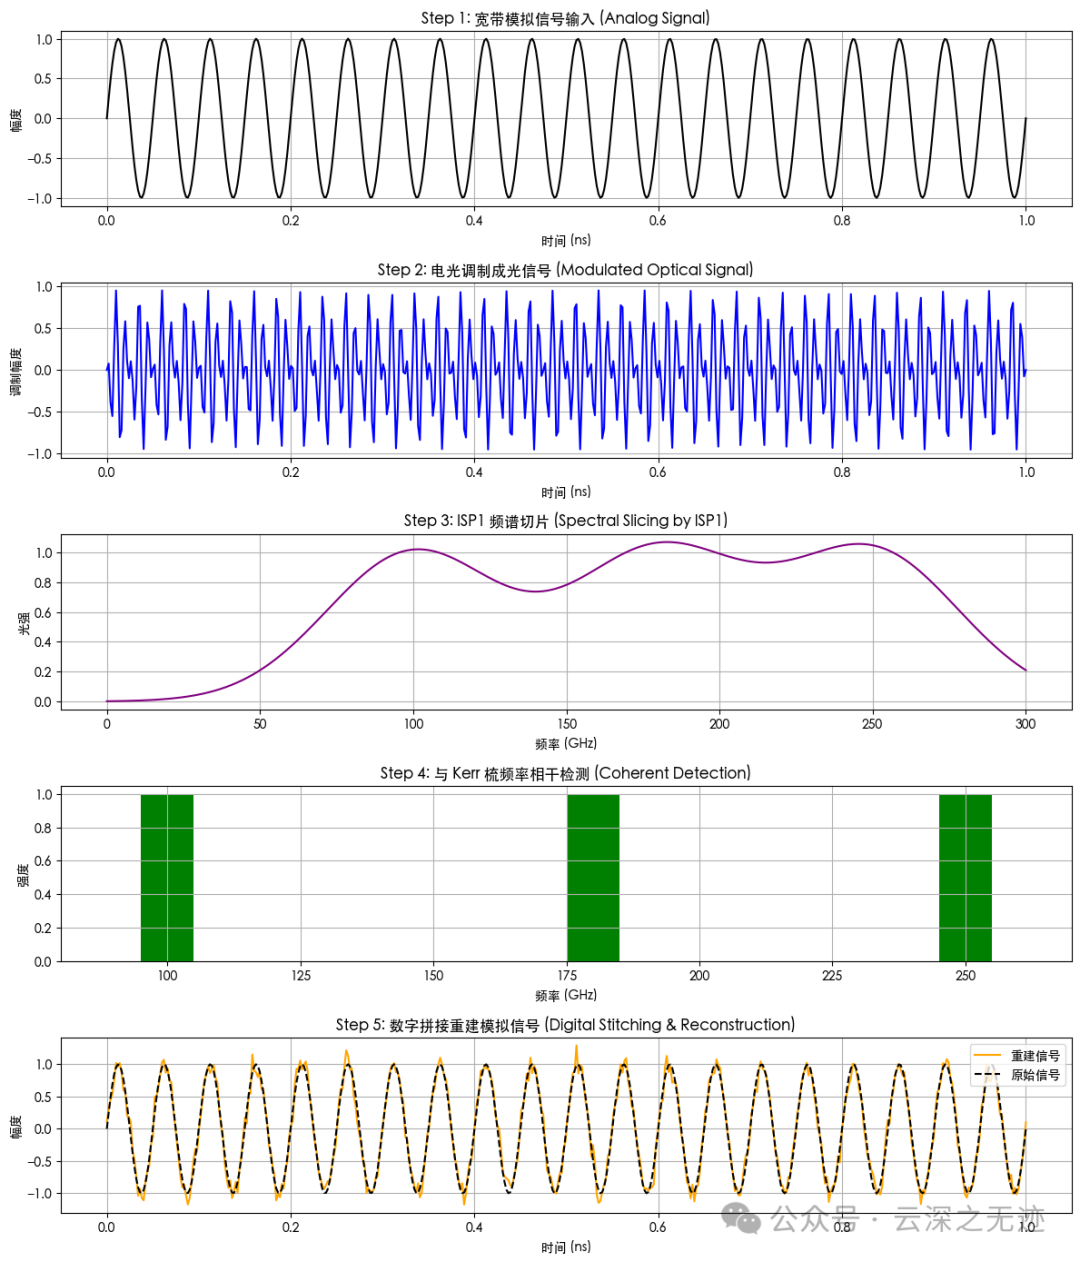Click the 125 tick on Step 4 x-axis
The width and height of the screenshot is (1080, 1262).
[301, 976]
